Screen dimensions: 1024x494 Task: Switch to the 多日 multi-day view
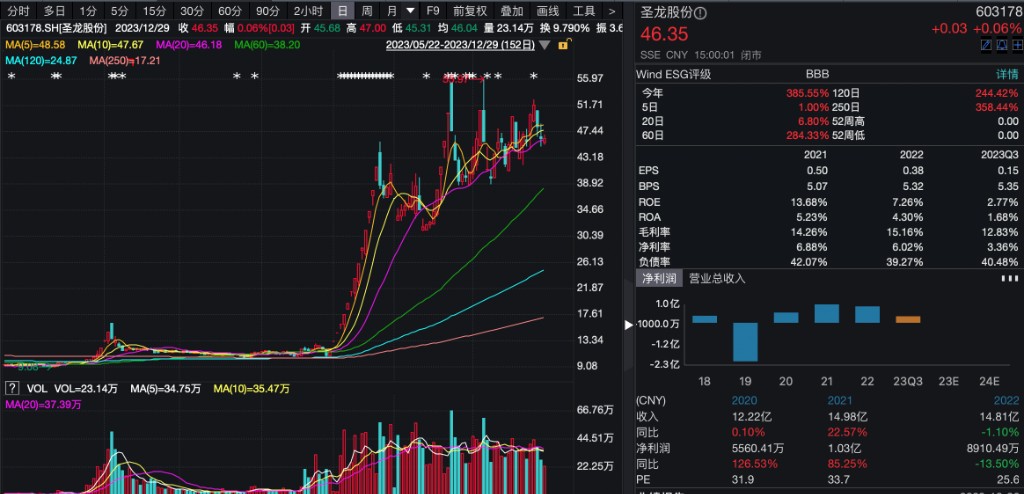point(54,11)
